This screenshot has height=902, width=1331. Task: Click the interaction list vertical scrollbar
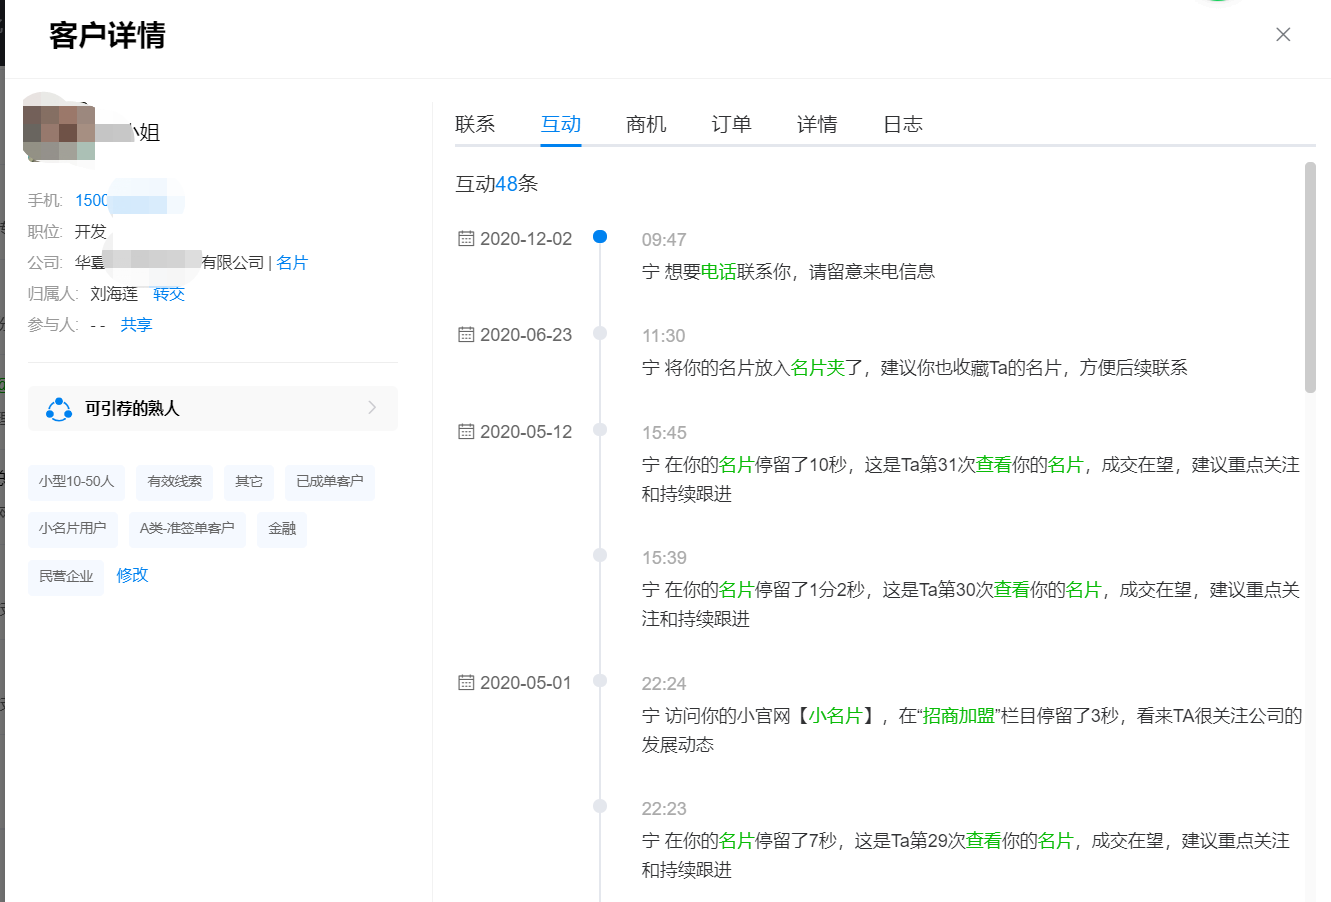pyautogui.click(x=1310, y=278)
